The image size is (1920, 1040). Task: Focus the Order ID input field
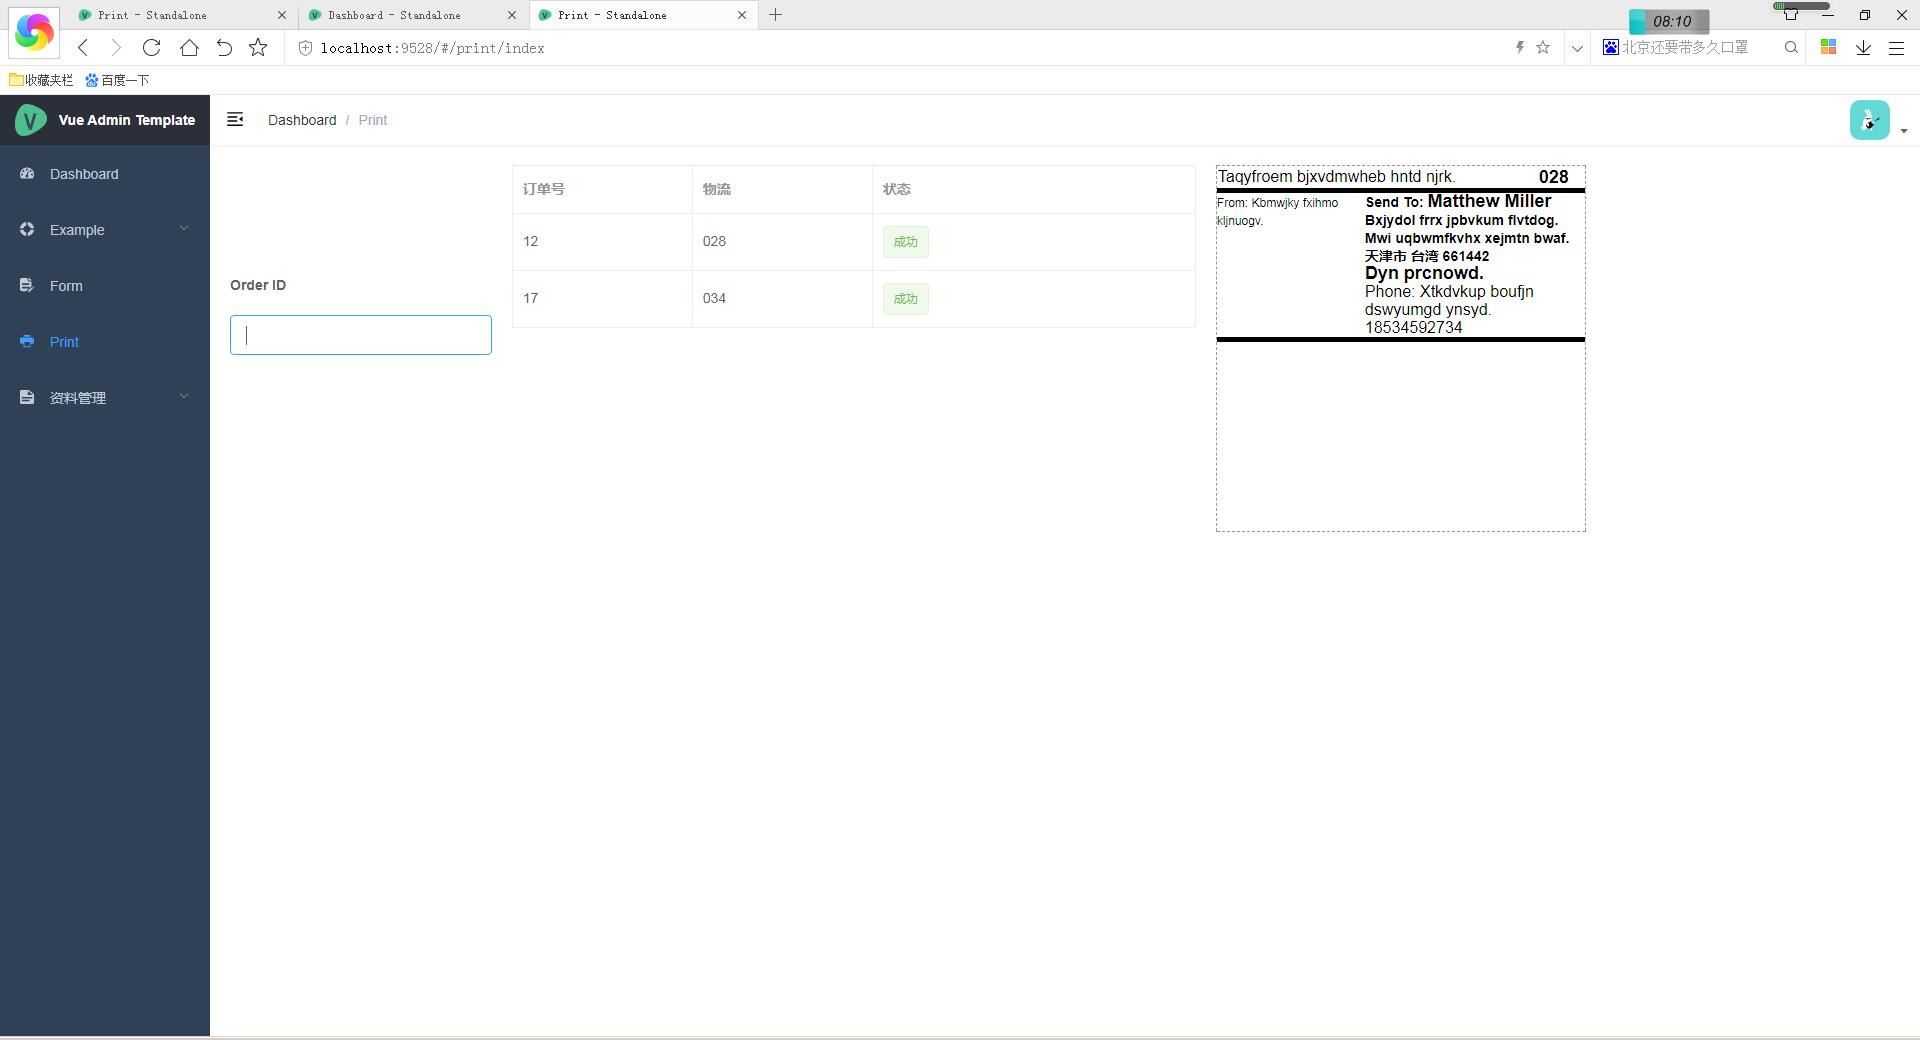point(360,335)
